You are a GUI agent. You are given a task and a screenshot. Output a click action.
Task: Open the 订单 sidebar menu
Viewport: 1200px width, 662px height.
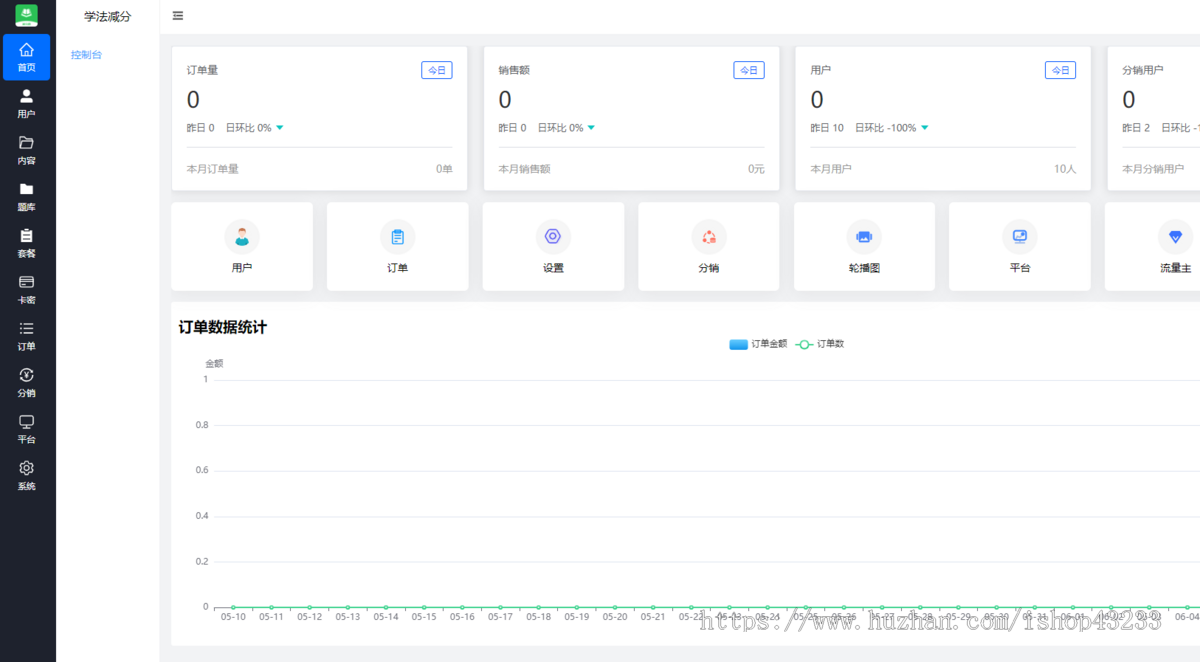(27, 336)
